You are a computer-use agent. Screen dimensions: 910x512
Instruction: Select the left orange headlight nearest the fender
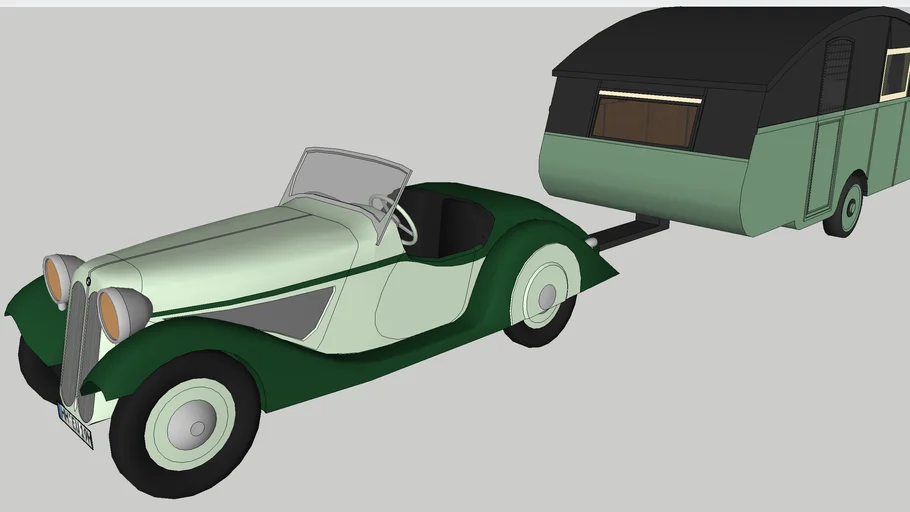pyautogui.click(x=60, y=279)
